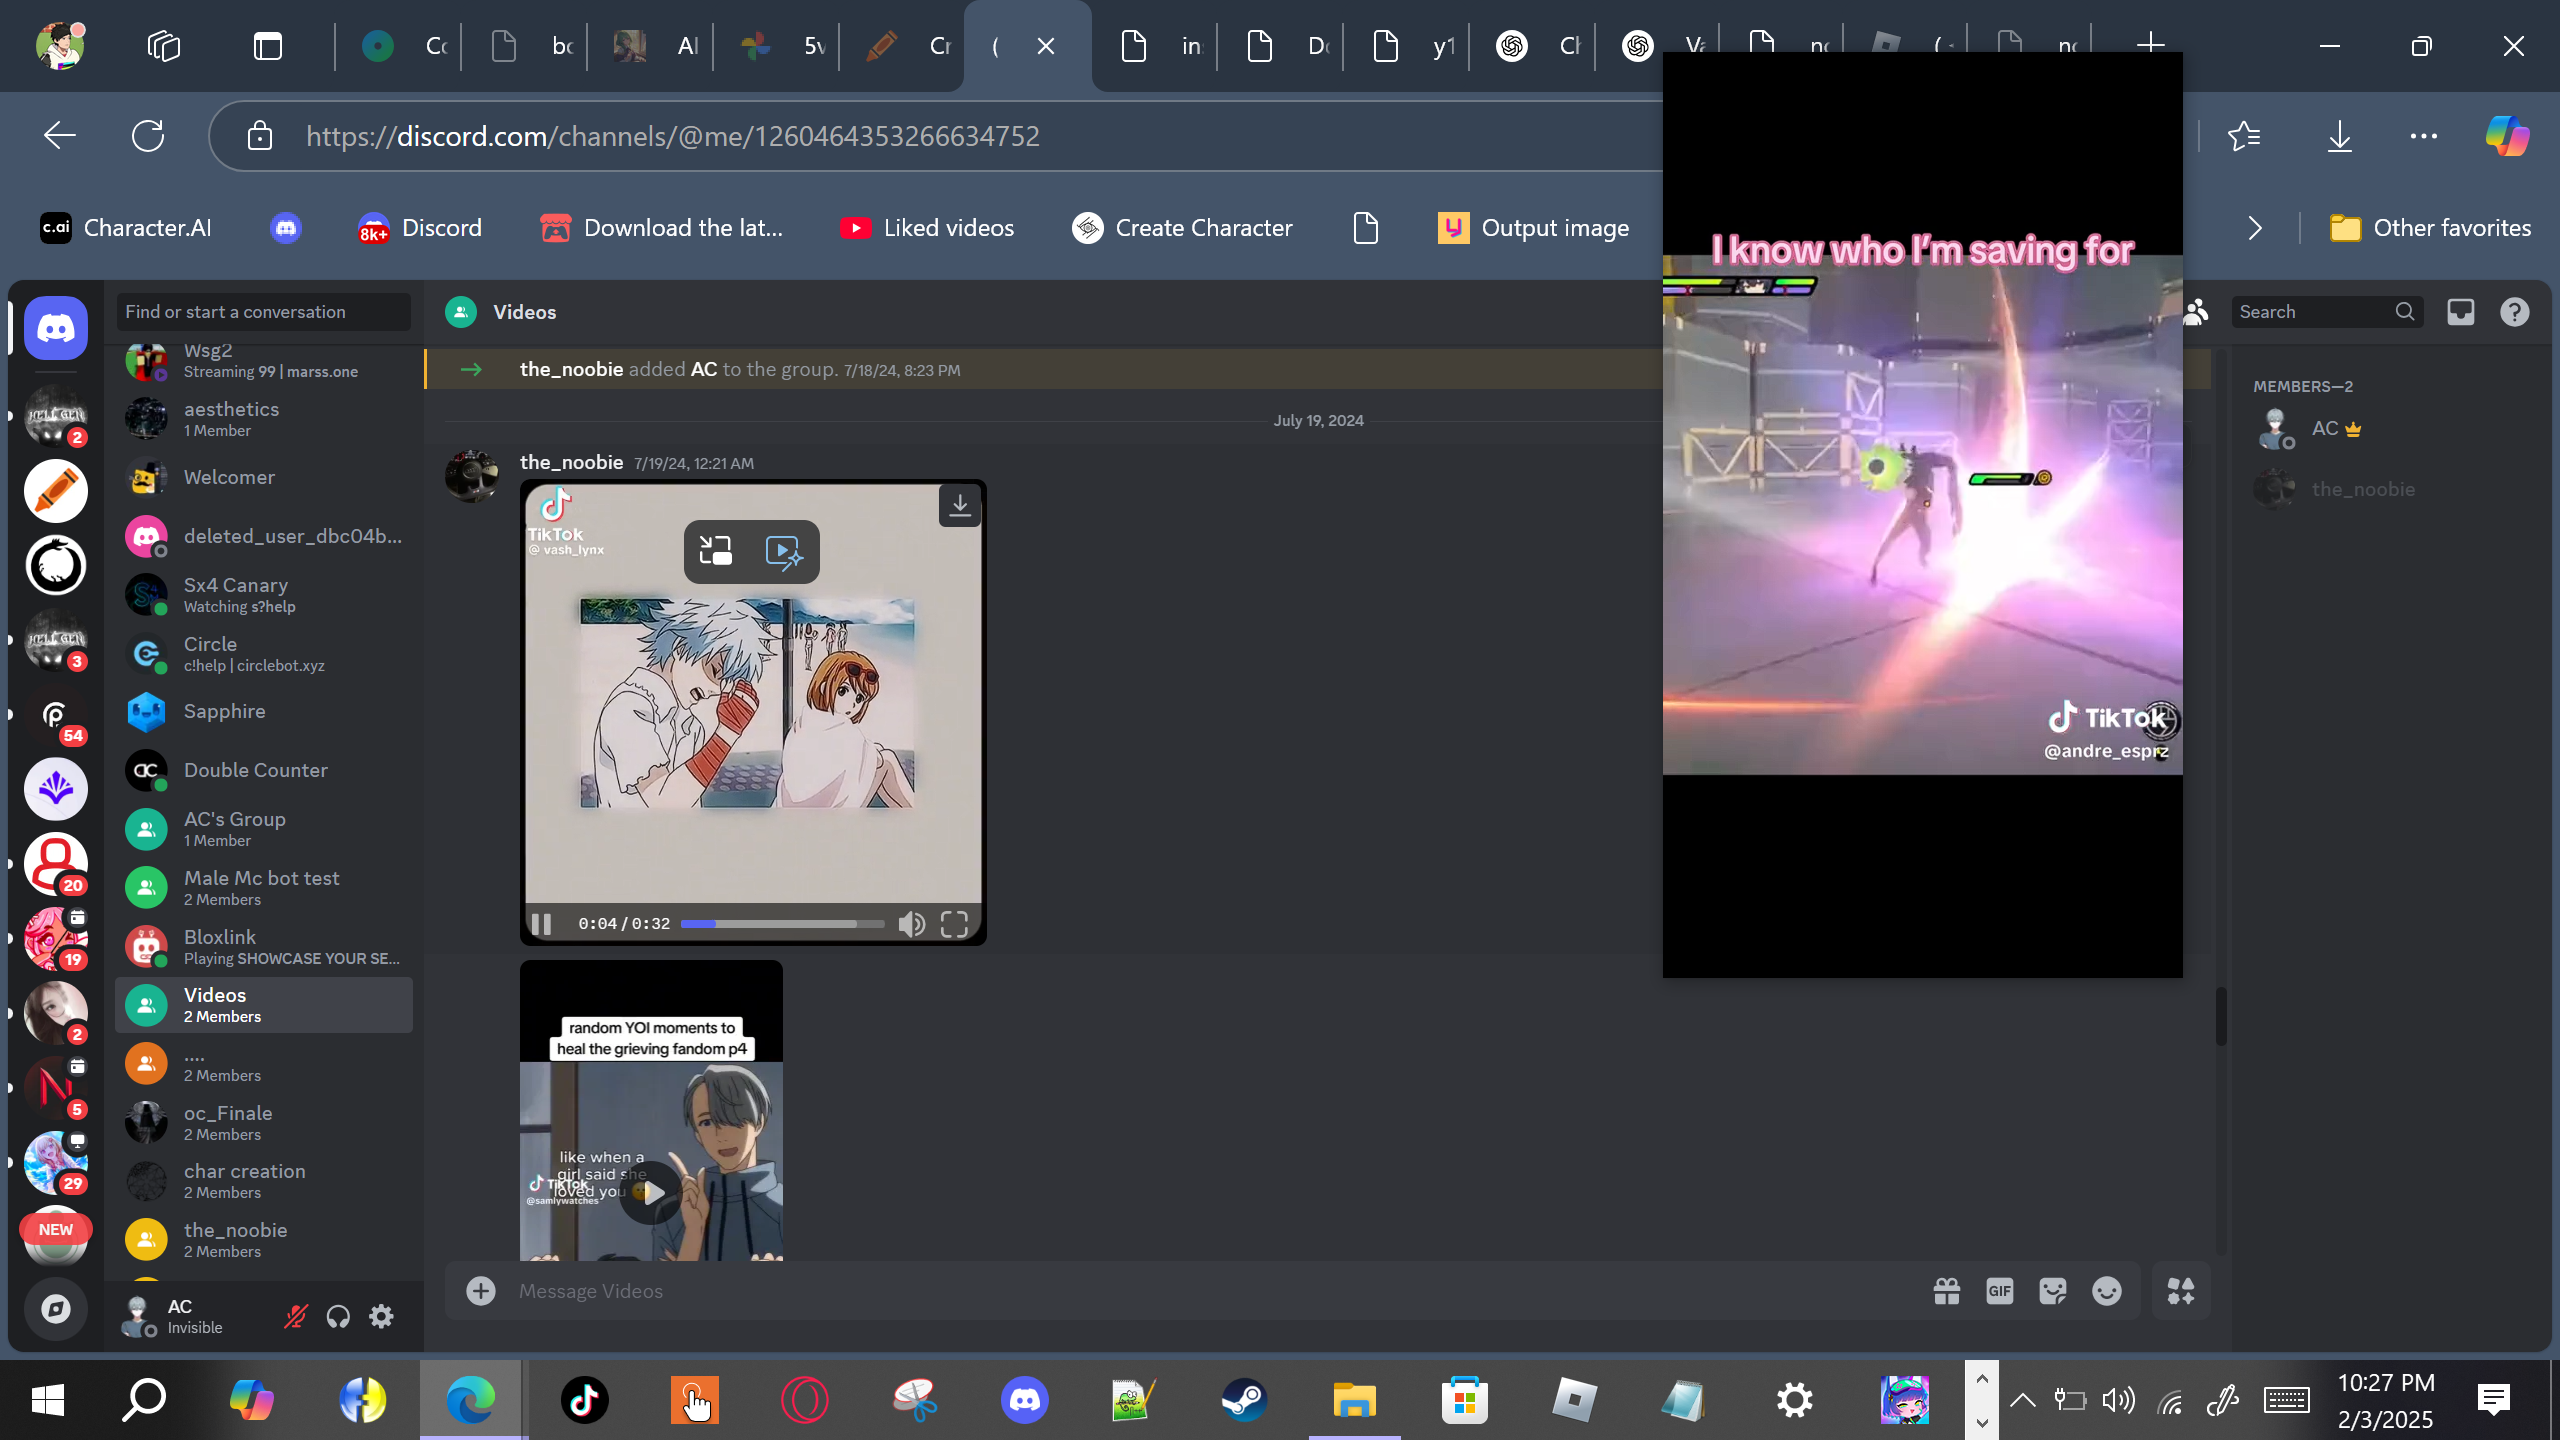Open the emoji picker
2560x1440 pixels.
(x=2107, y=1291)
